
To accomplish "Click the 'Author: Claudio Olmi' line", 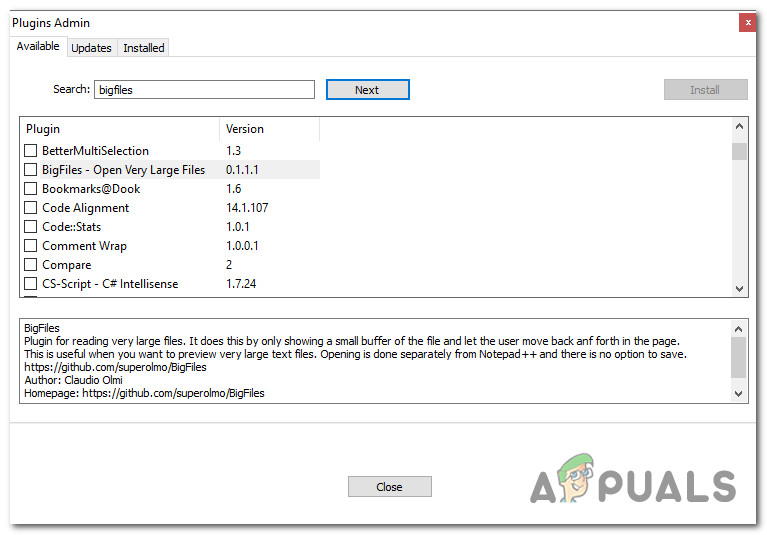I will [73, 380].
